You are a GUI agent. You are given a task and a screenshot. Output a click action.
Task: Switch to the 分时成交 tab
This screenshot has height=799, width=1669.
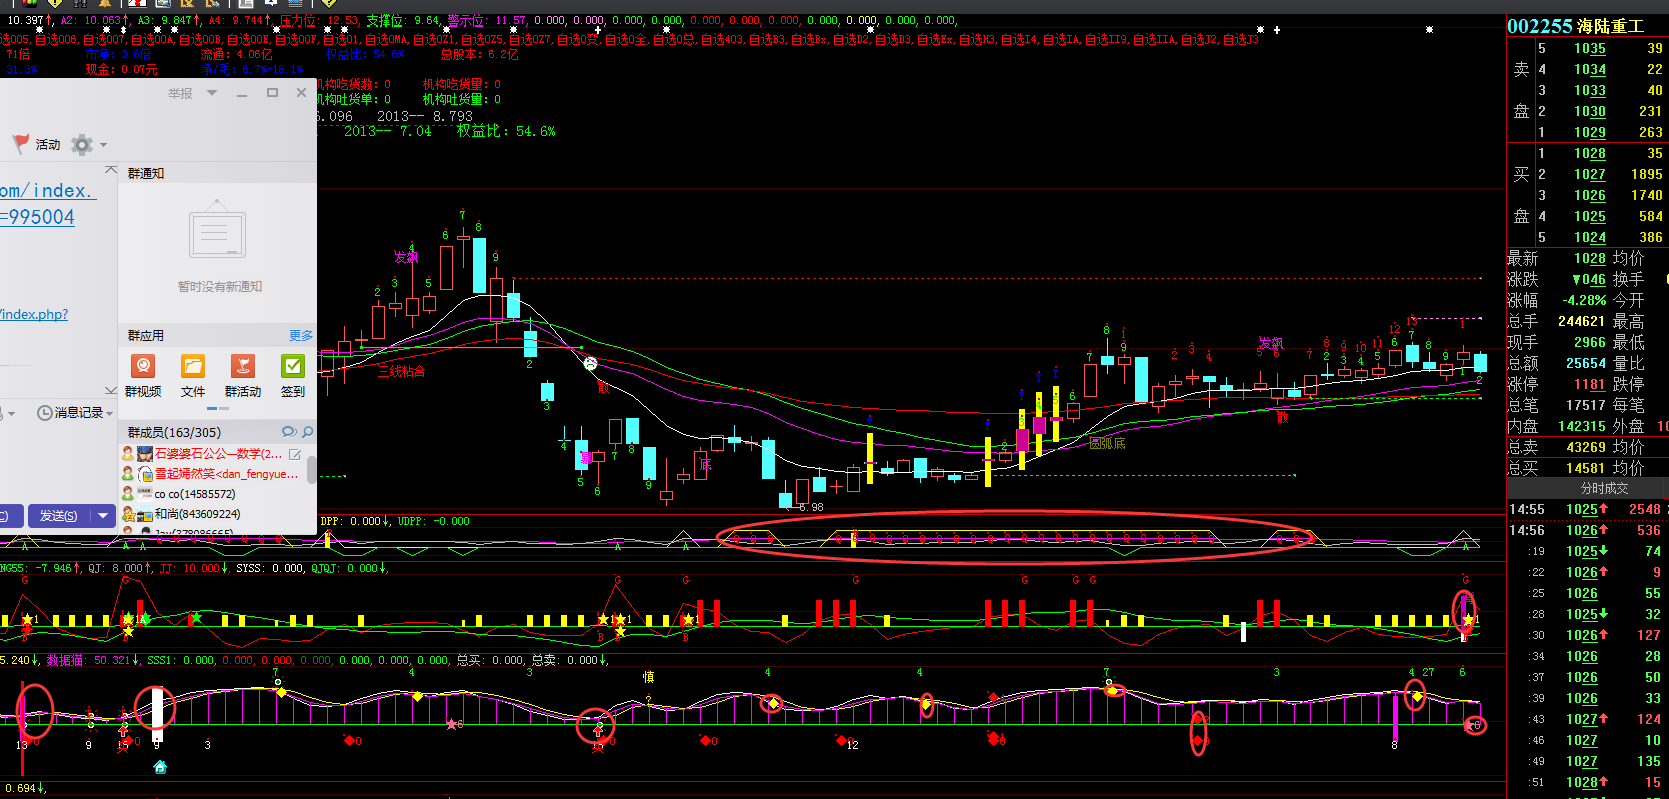point(1604,488)
